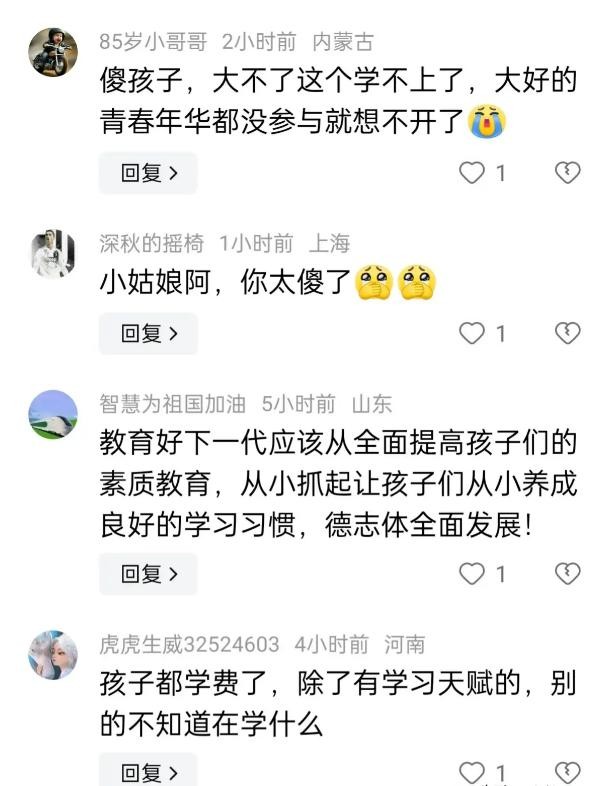This screenshot has width=596, height=786.
Task: Open 深秋的摇椅's profile avatar
Action: (x=53, y=253)
